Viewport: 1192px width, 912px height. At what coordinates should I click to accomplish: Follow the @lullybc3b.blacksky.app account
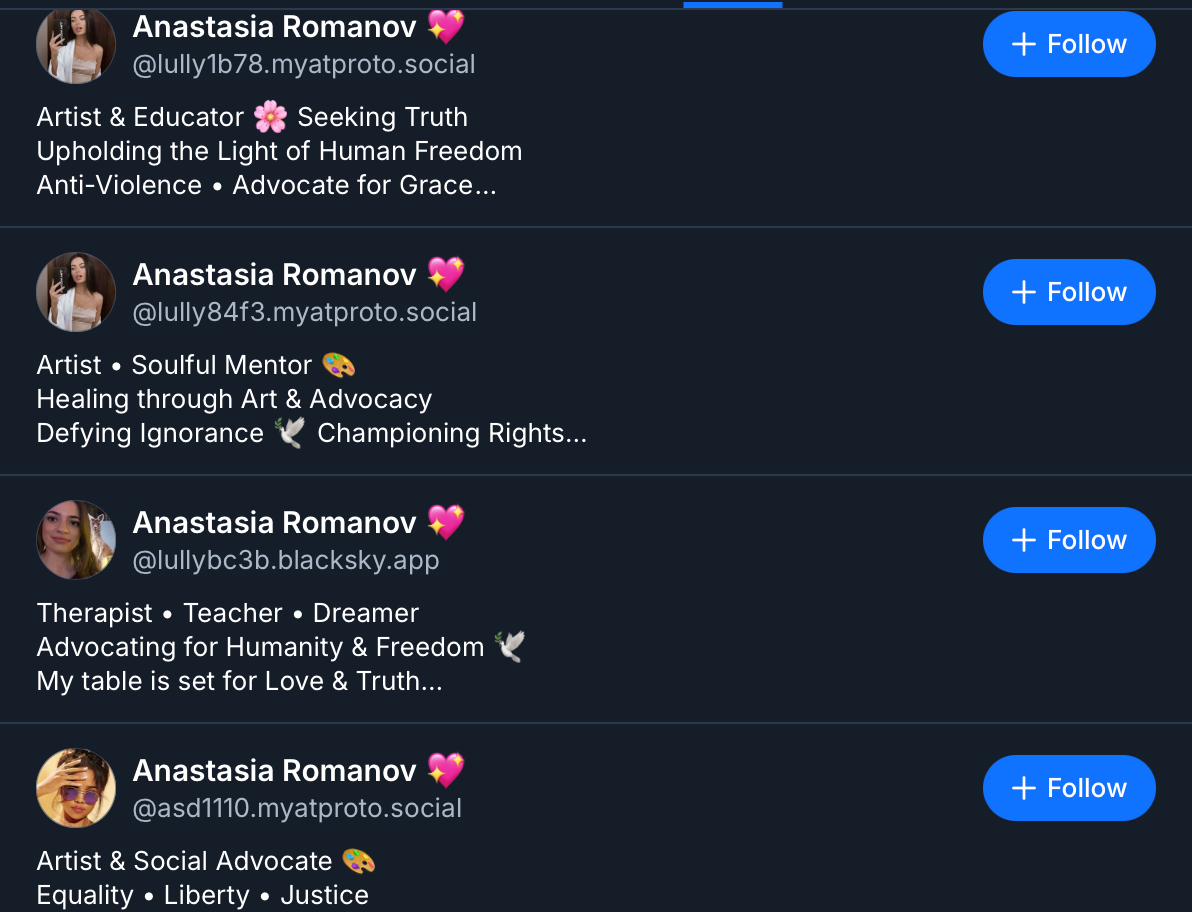click(1069, 540)
